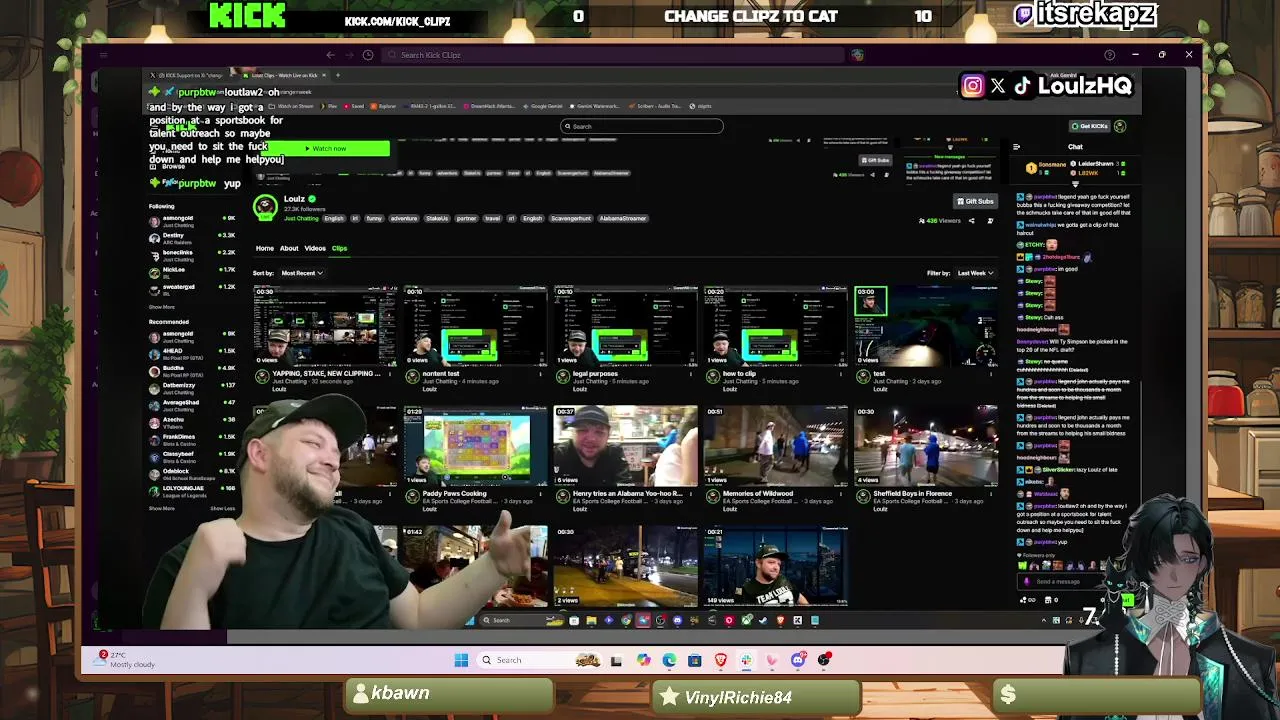Expand the Filter by Last Week dropdown
1280x720 pixels.
click(x=975, y=273)
